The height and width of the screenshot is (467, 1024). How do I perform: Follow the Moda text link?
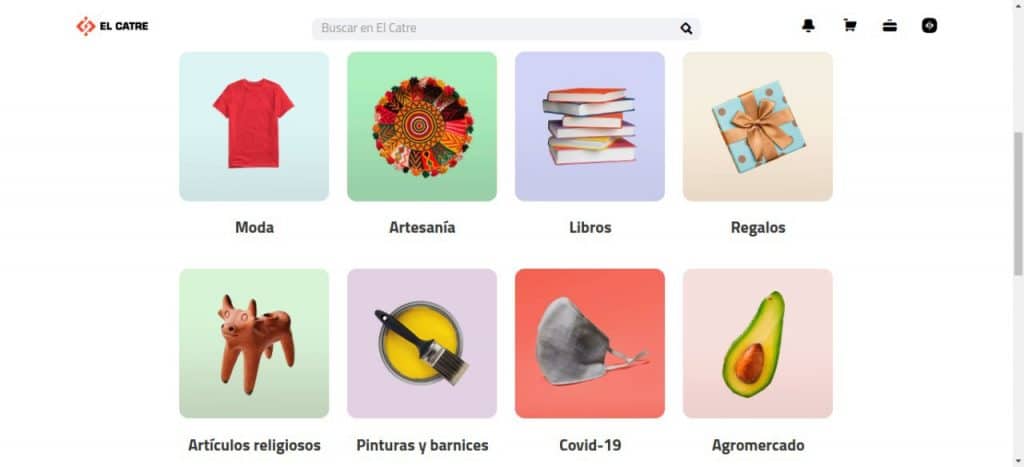pyautogui.click(x=254, y=227)
